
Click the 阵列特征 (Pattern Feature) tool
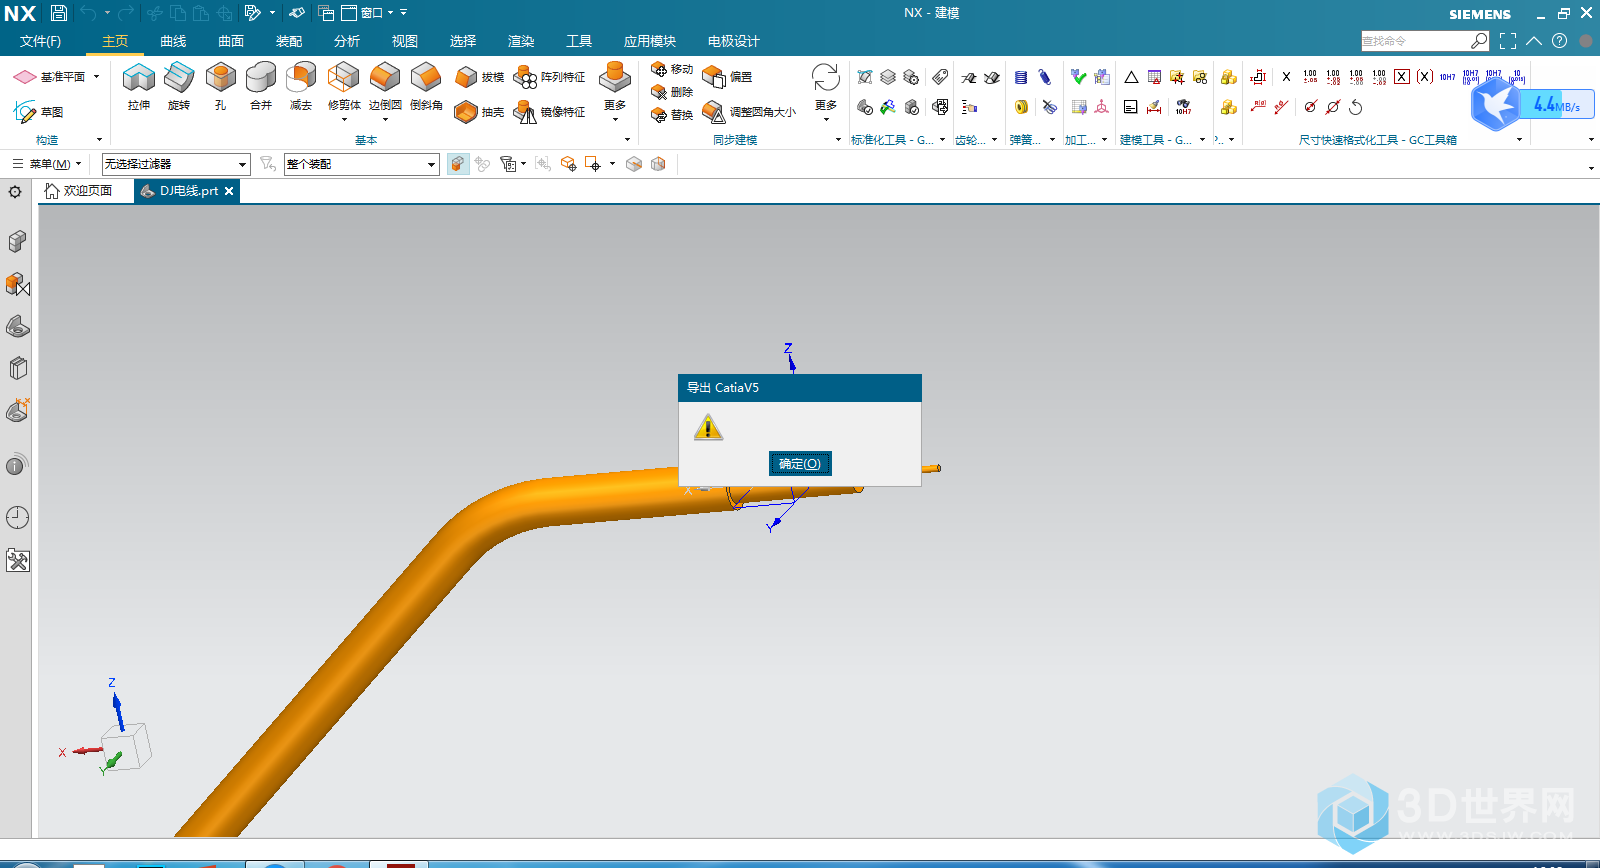[549, 77]
